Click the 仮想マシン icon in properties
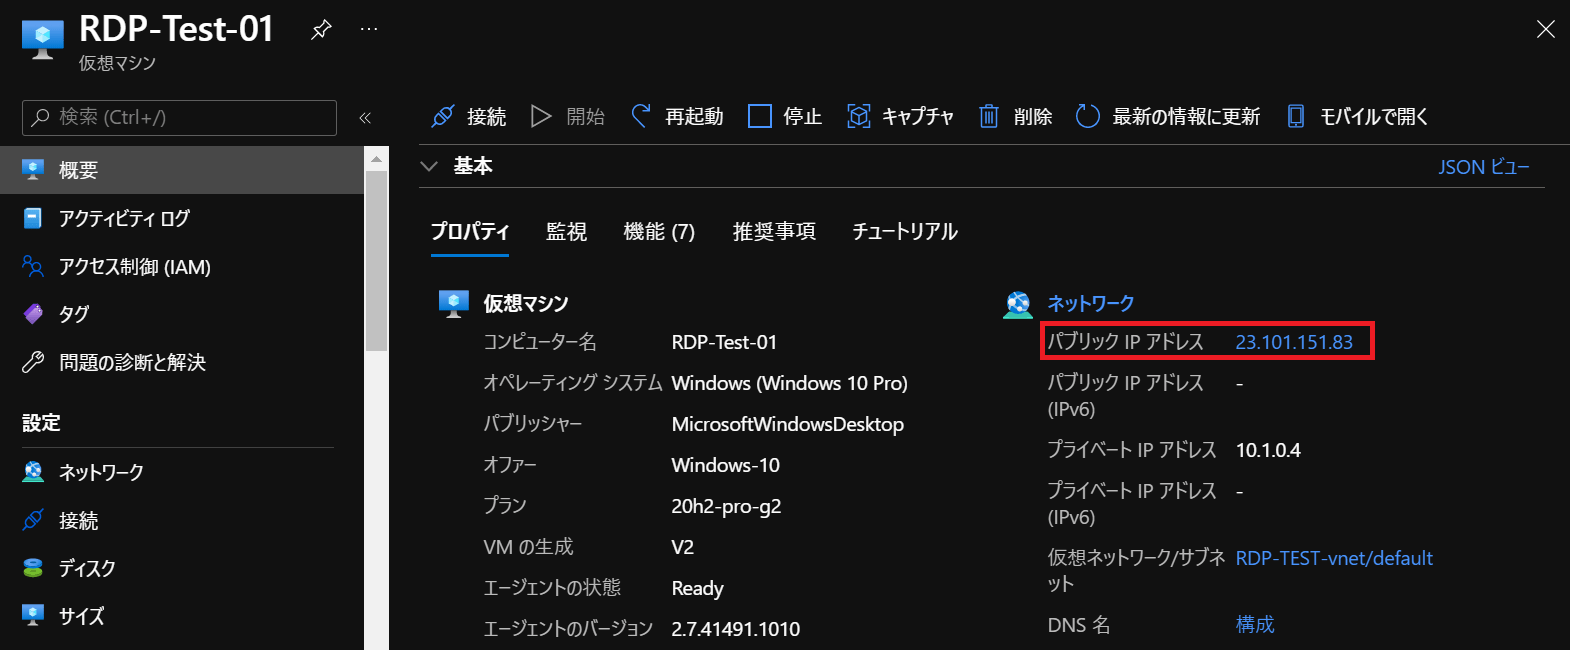Screen dimensions: 1570x650 pyautogui.click(x=454, y=303)
